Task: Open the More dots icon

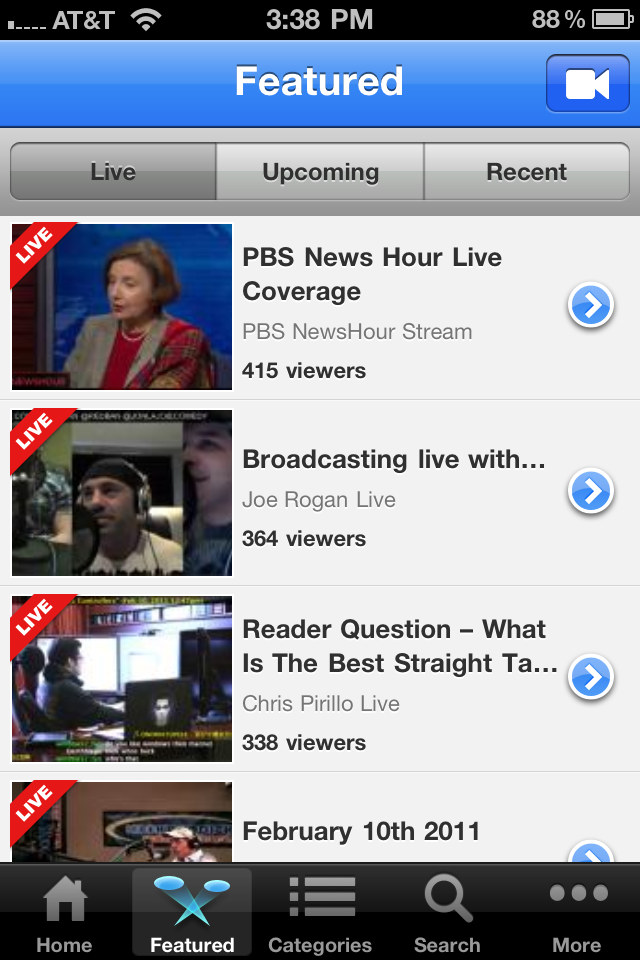Action: tap(577, 895)
